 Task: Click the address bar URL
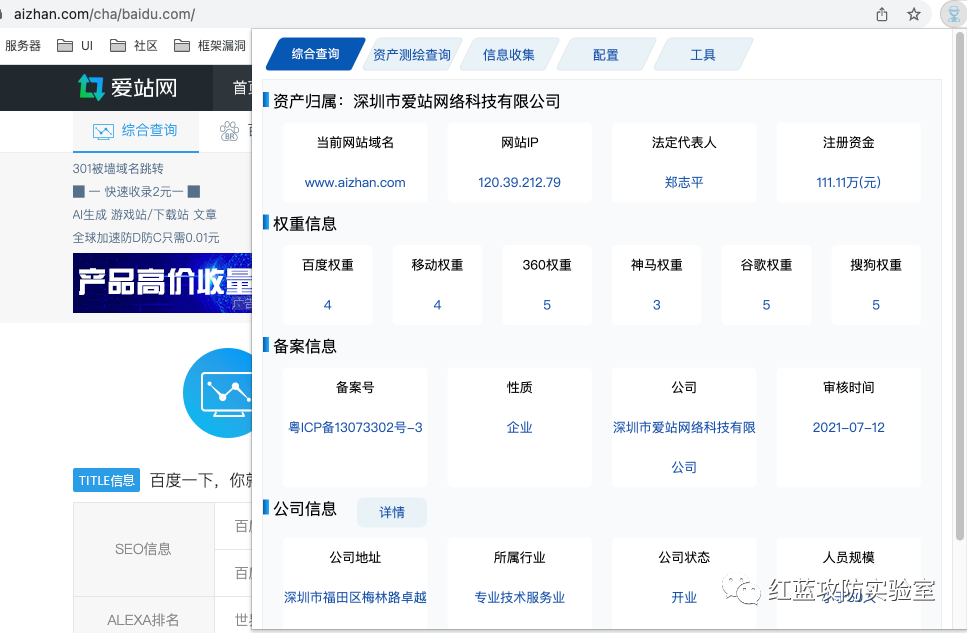(104, 14)
